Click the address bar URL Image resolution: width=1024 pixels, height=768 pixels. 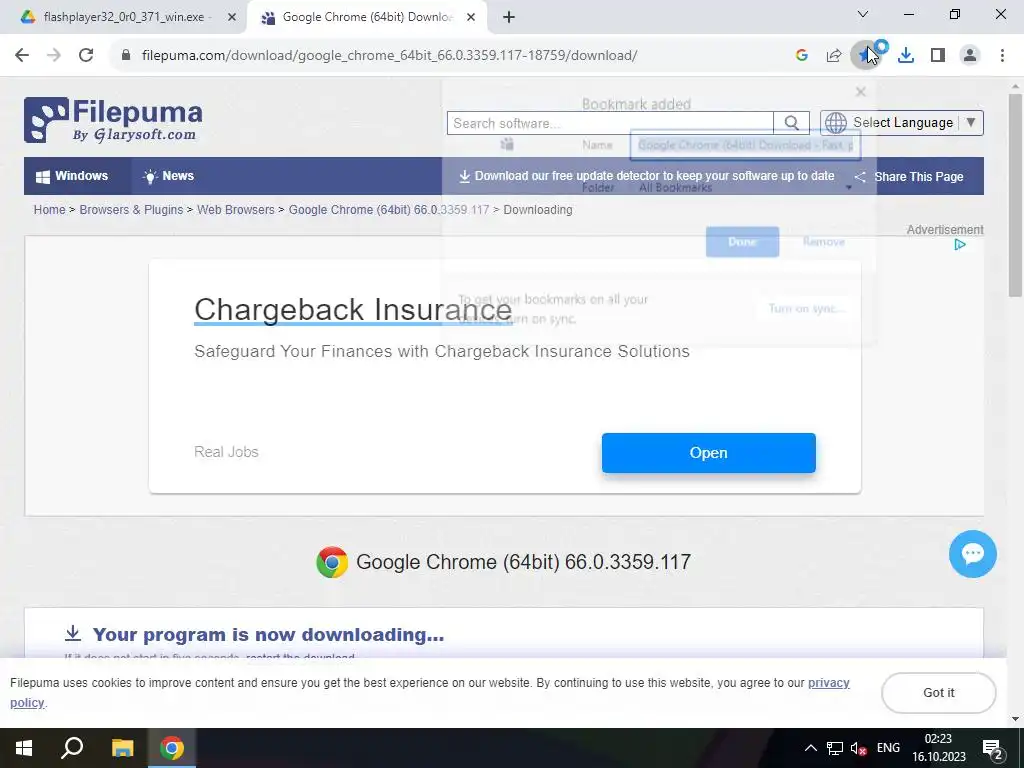389,55
